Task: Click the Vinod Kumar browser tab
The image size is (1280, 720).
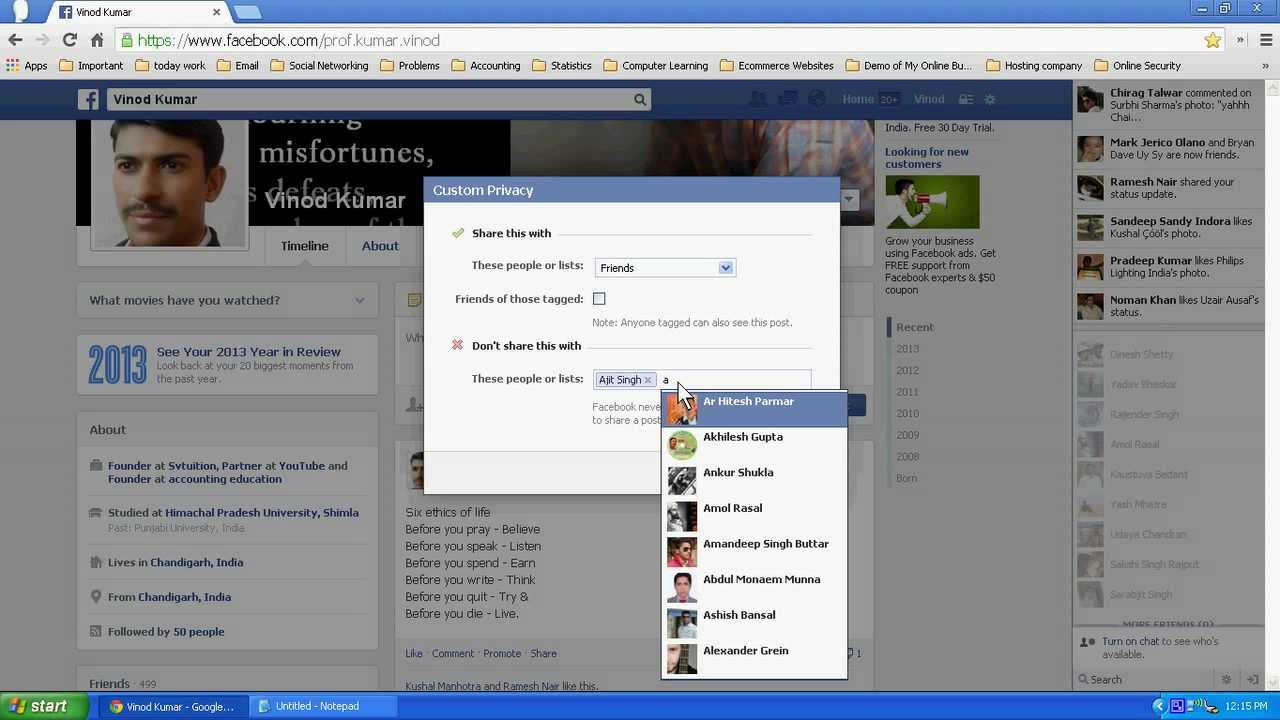Action: pyautogui.click(x=140, y=12)
